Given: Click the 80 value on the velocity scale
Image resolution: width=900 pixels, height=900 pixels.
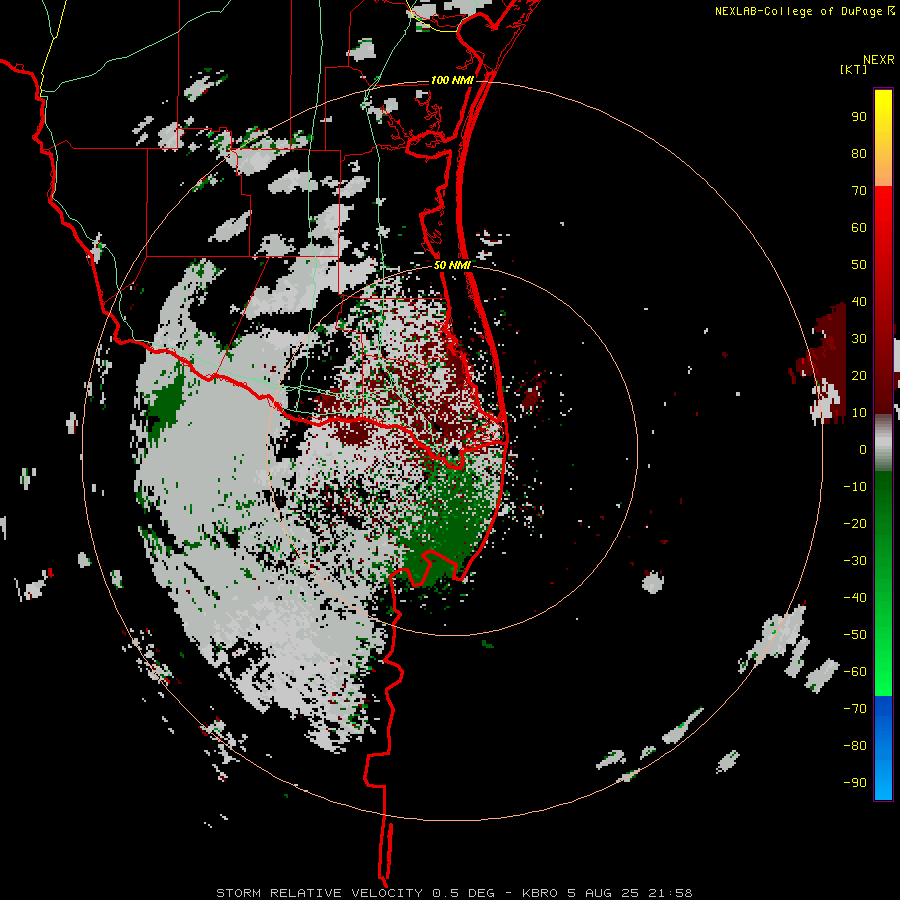Looking at the screenshot, I should [x=859, y=153].
